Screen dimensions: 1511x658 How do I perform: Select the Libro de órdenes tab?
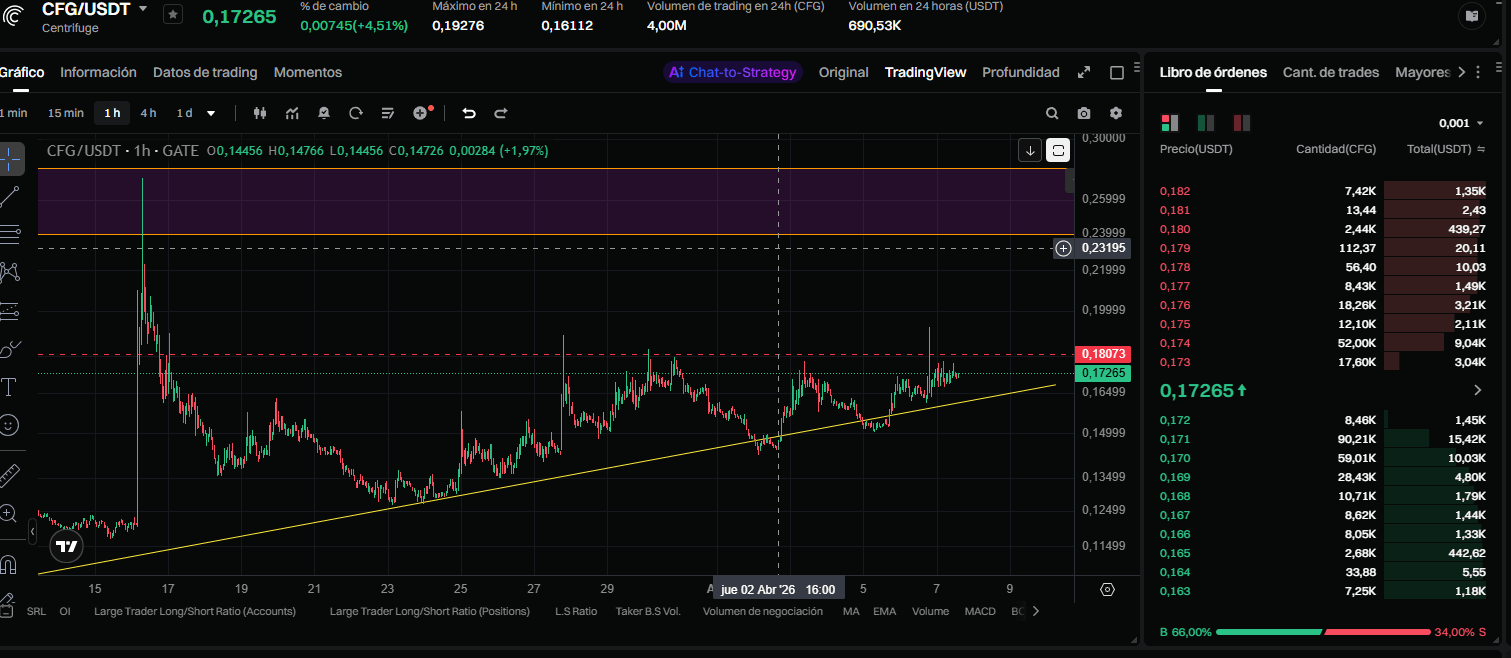point(1213,72)
